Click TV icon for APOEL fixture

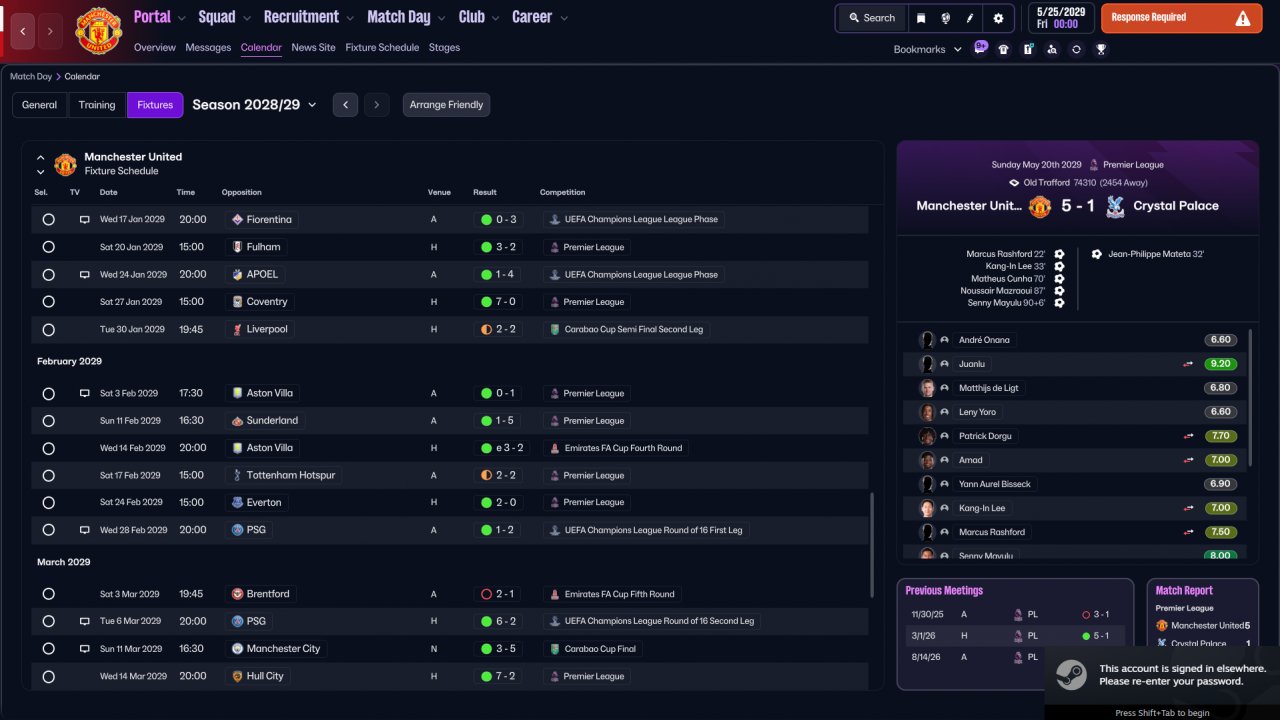pyautogui.click(x=85, y=274)
